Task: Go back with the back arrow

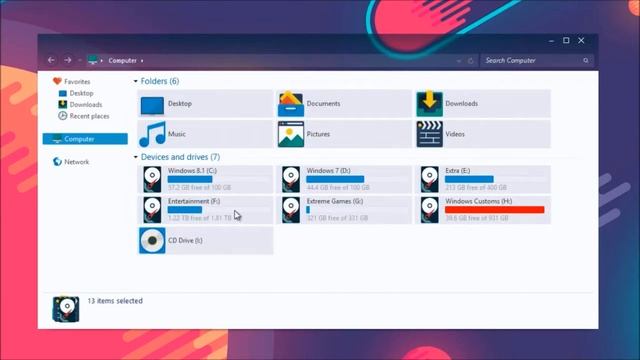Action: point(51,60)
